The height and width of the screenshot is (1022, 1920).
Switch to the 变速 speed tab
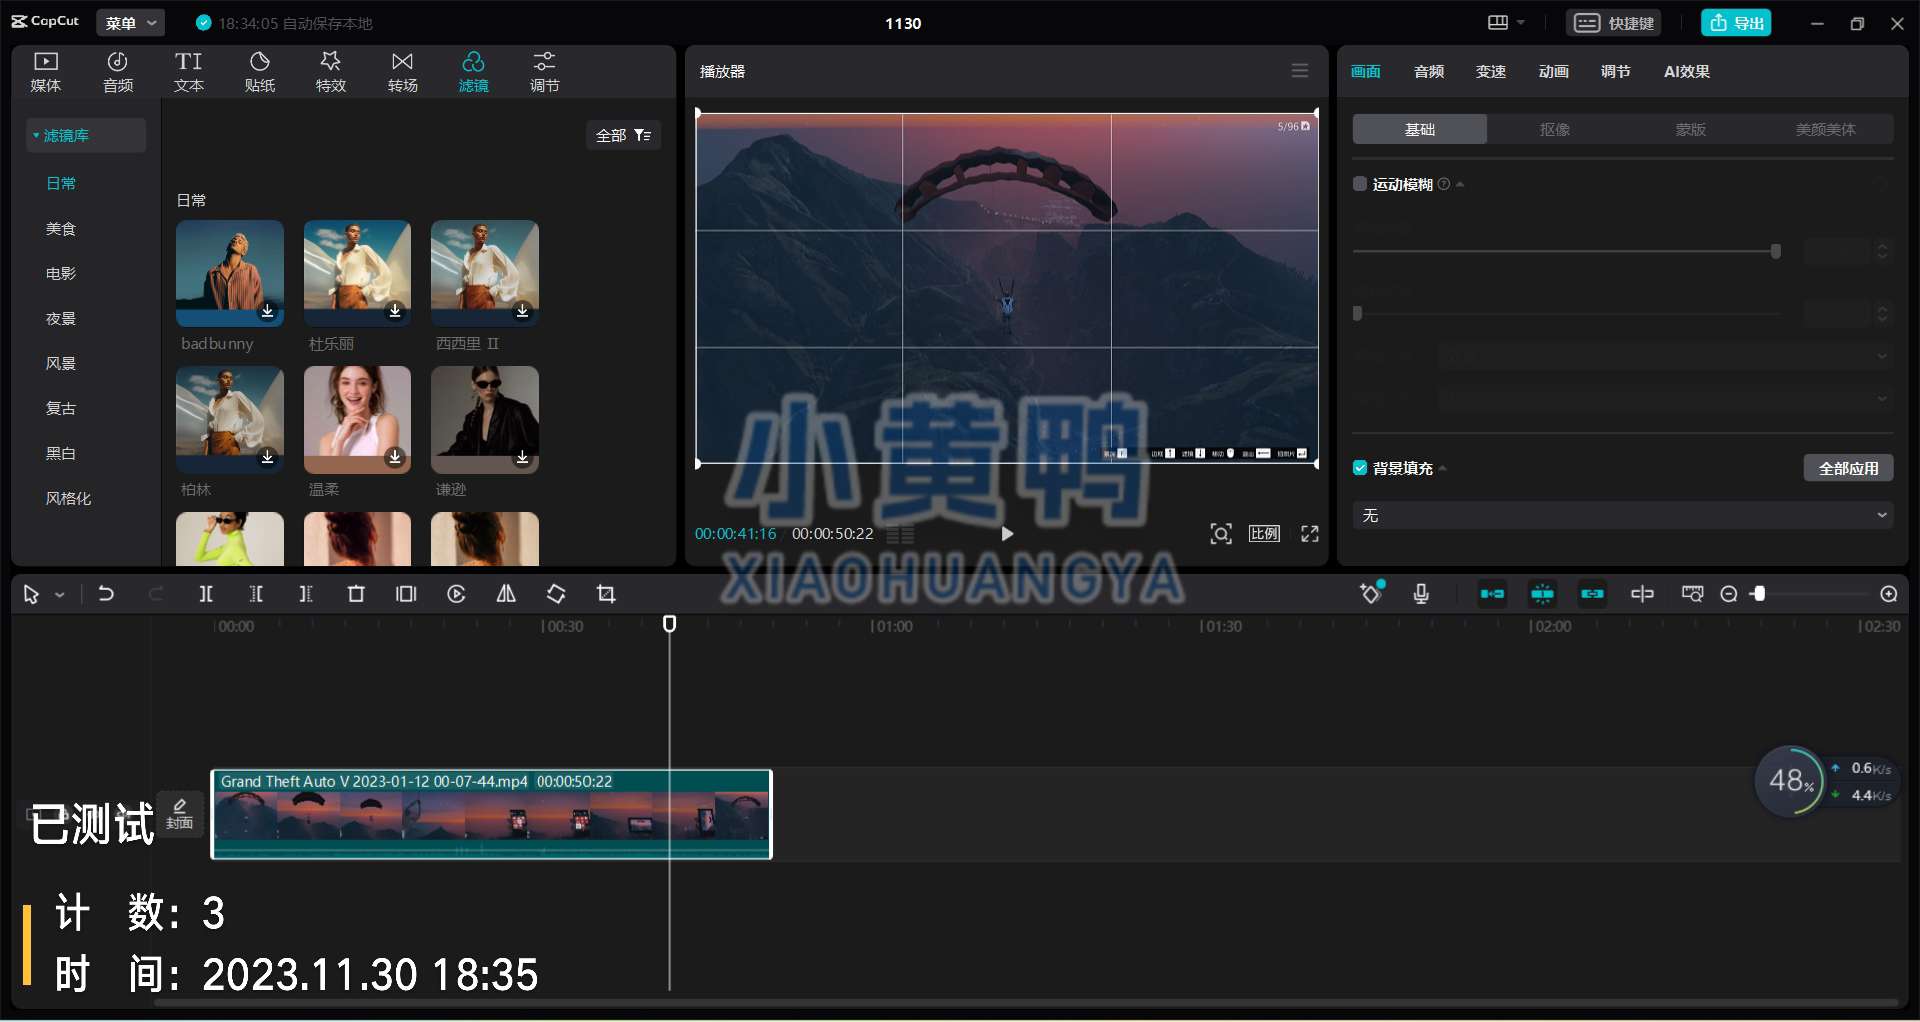click(1491, 71)
